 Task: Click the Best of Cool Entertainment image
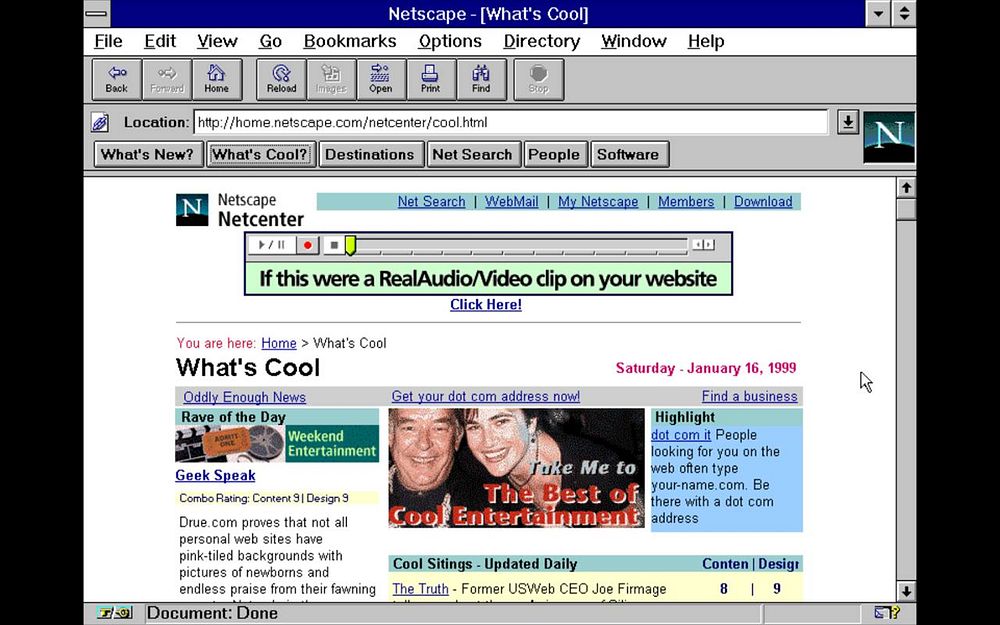pyautogui.click(x=516, y=468)
